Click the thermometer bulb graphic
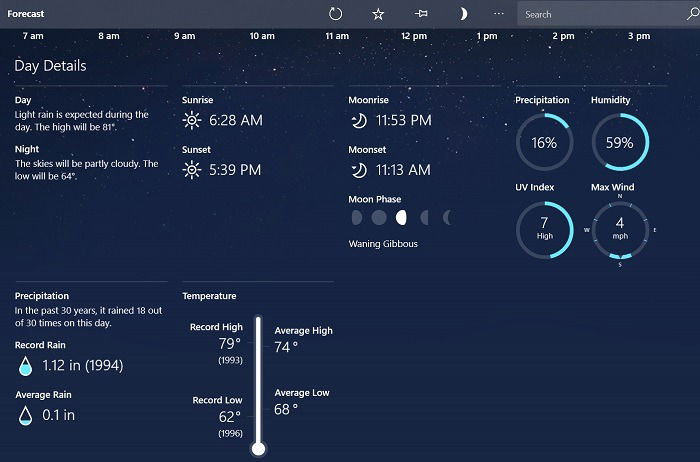Viewport: 700px width, 462px height. (x=258, y=449)
